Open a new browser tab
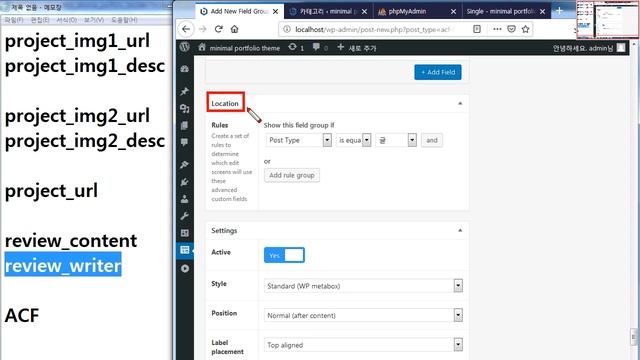 coord(559,11)
